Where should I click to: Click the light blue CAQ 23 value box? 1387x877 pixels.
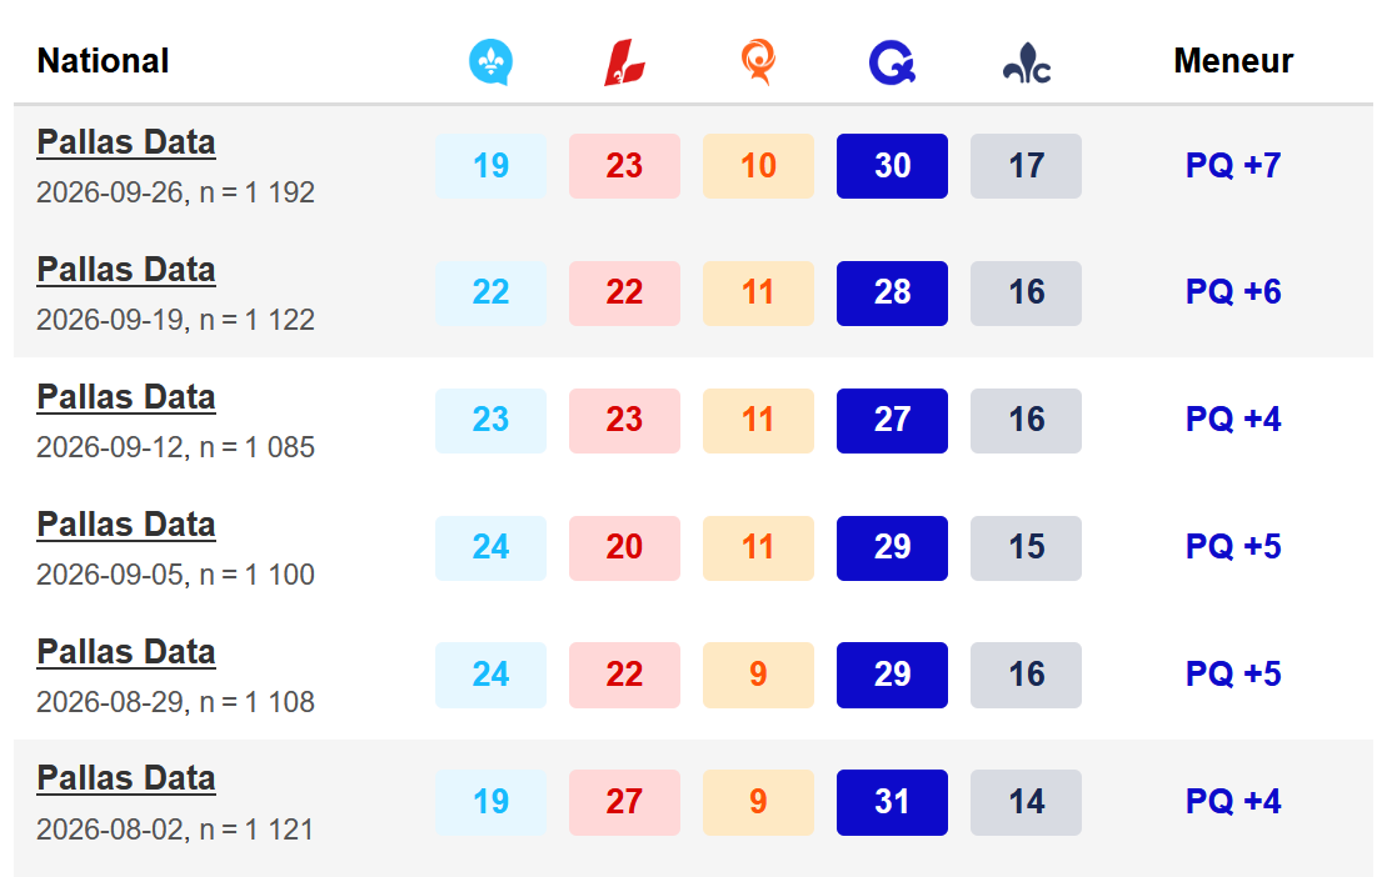point(491,420)
